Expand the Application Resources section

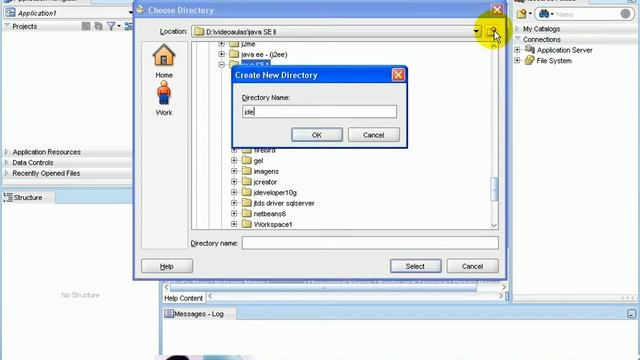point(7,152)
